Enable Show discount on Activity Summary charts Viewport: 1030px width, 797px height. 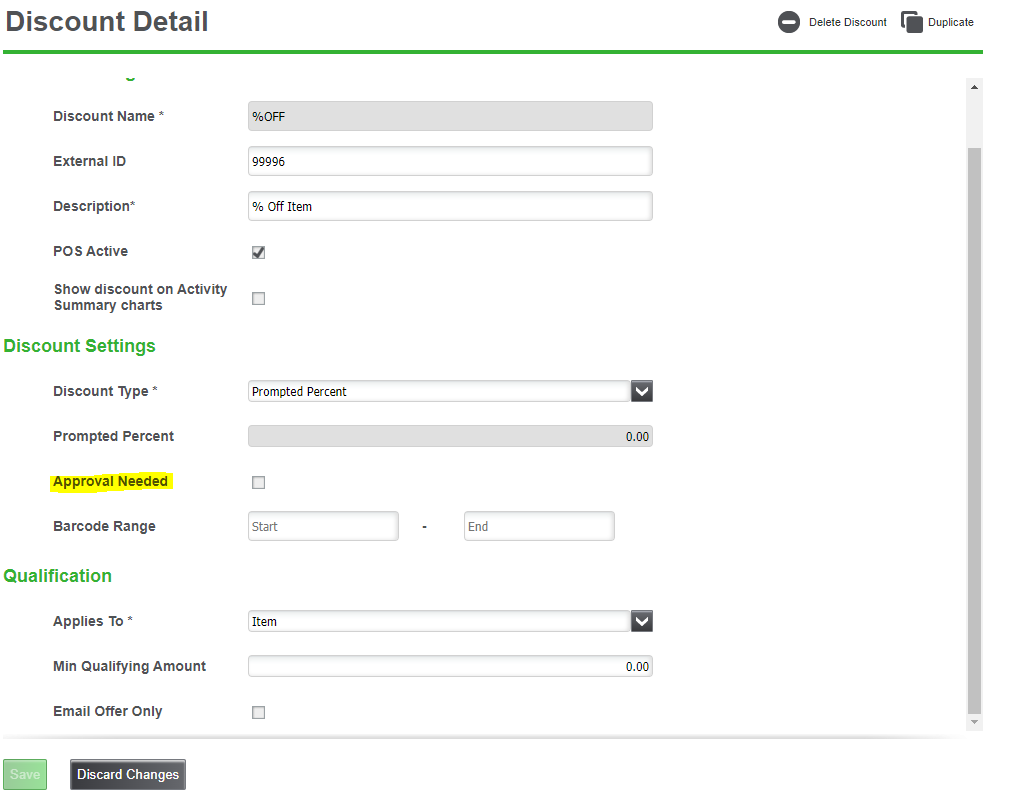click(259, 298)
